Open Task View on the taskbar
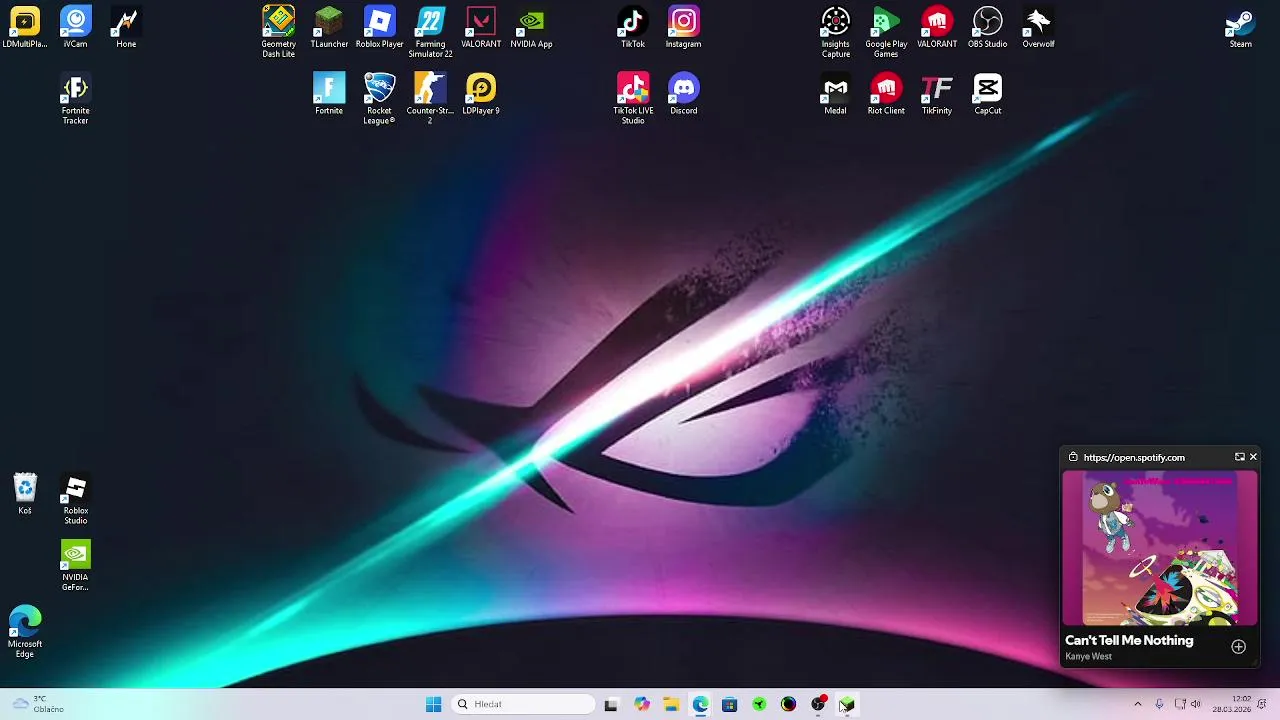1280x720 pixels. pyautogui.click(x=611, y=704)
